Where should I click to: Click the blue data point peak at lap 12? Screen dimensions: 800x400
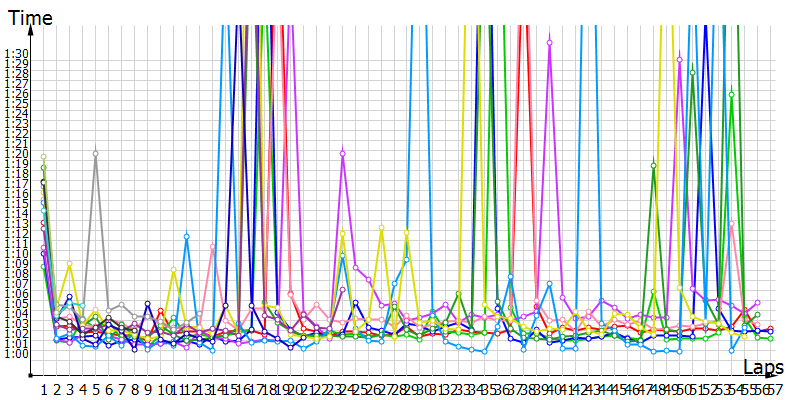186,236
